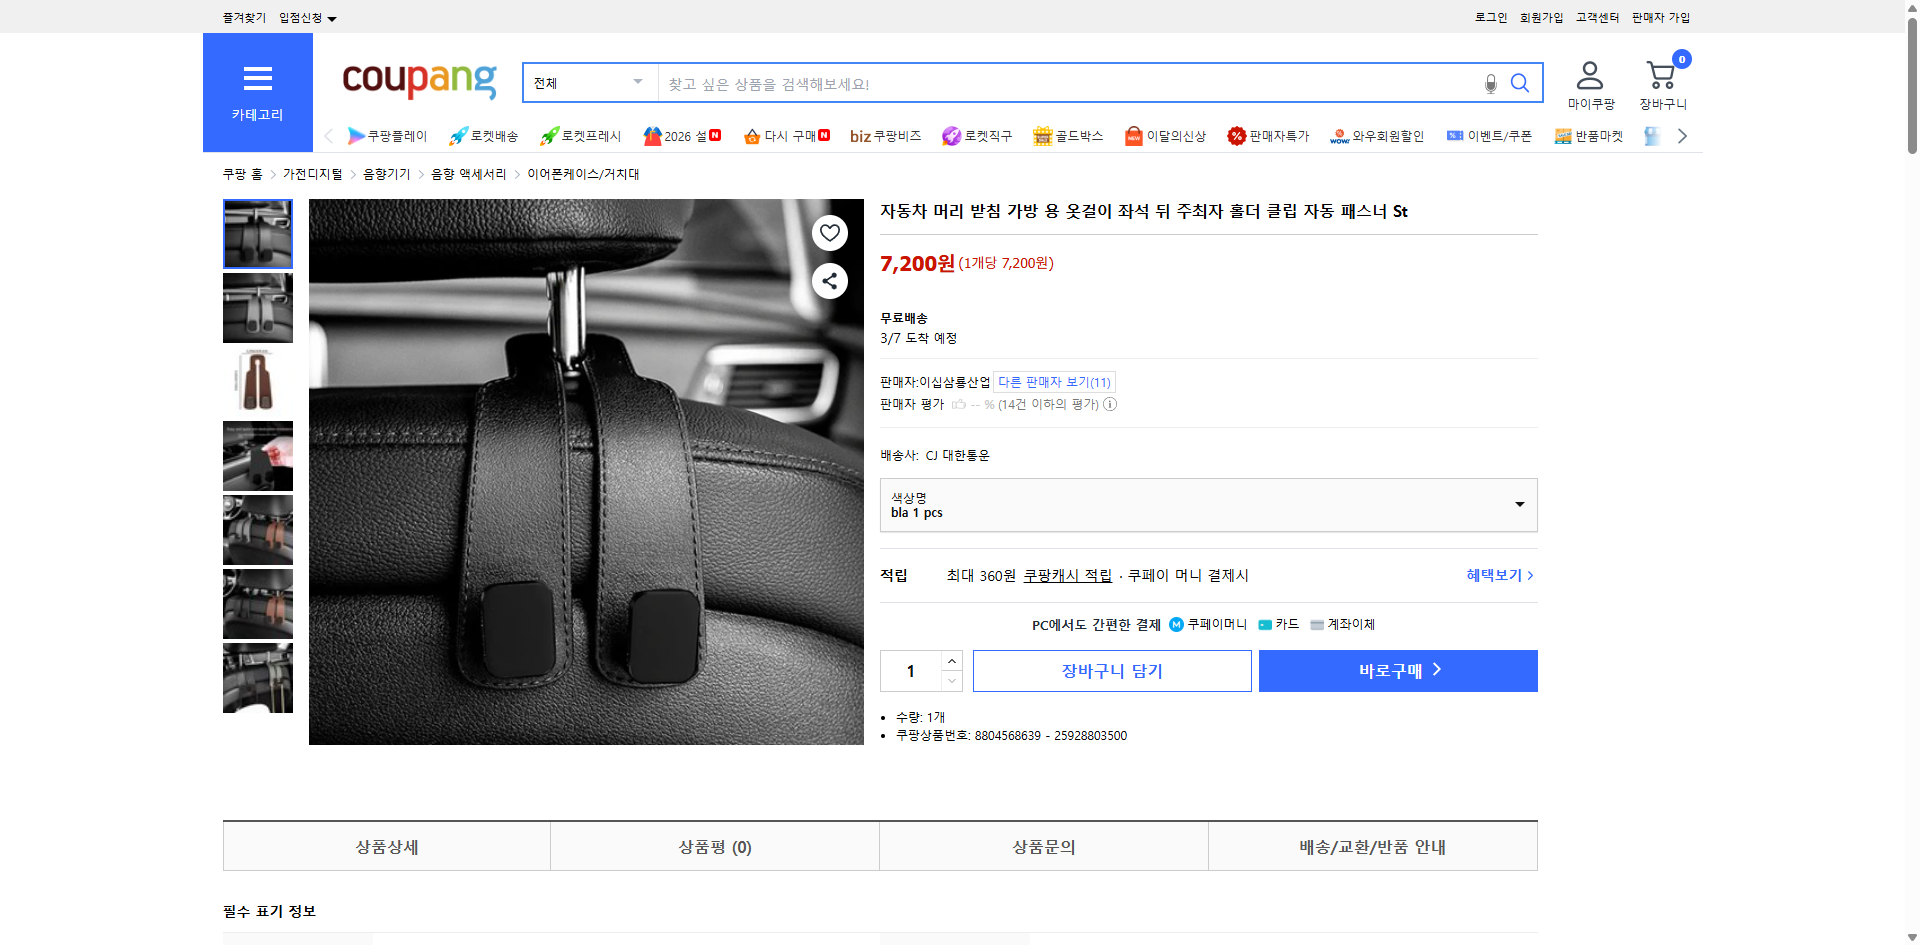Switch to the 상품평 (0) tab
This screenshot has height=945, width=1920.
(714, 846)
